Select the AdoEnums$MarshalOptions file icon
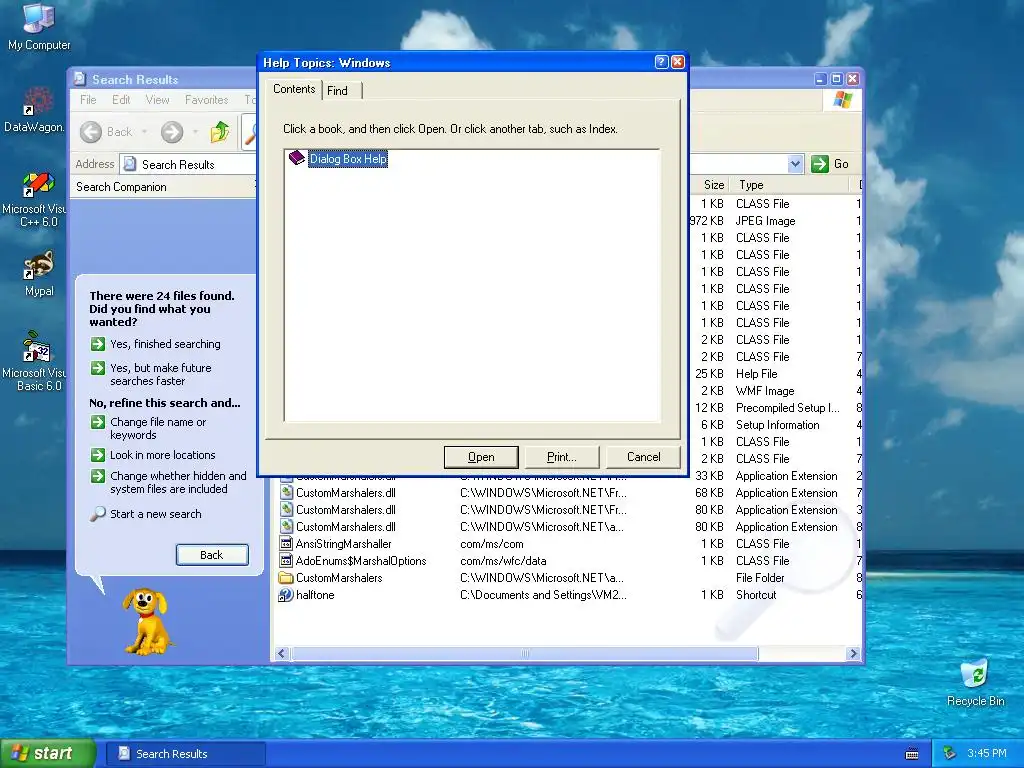1024x768 pixels. click(x=286, y=561)
